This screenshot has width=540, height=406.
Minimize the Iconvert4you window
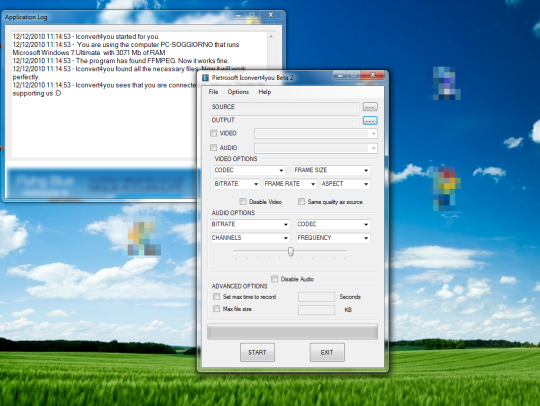[340, 75]
